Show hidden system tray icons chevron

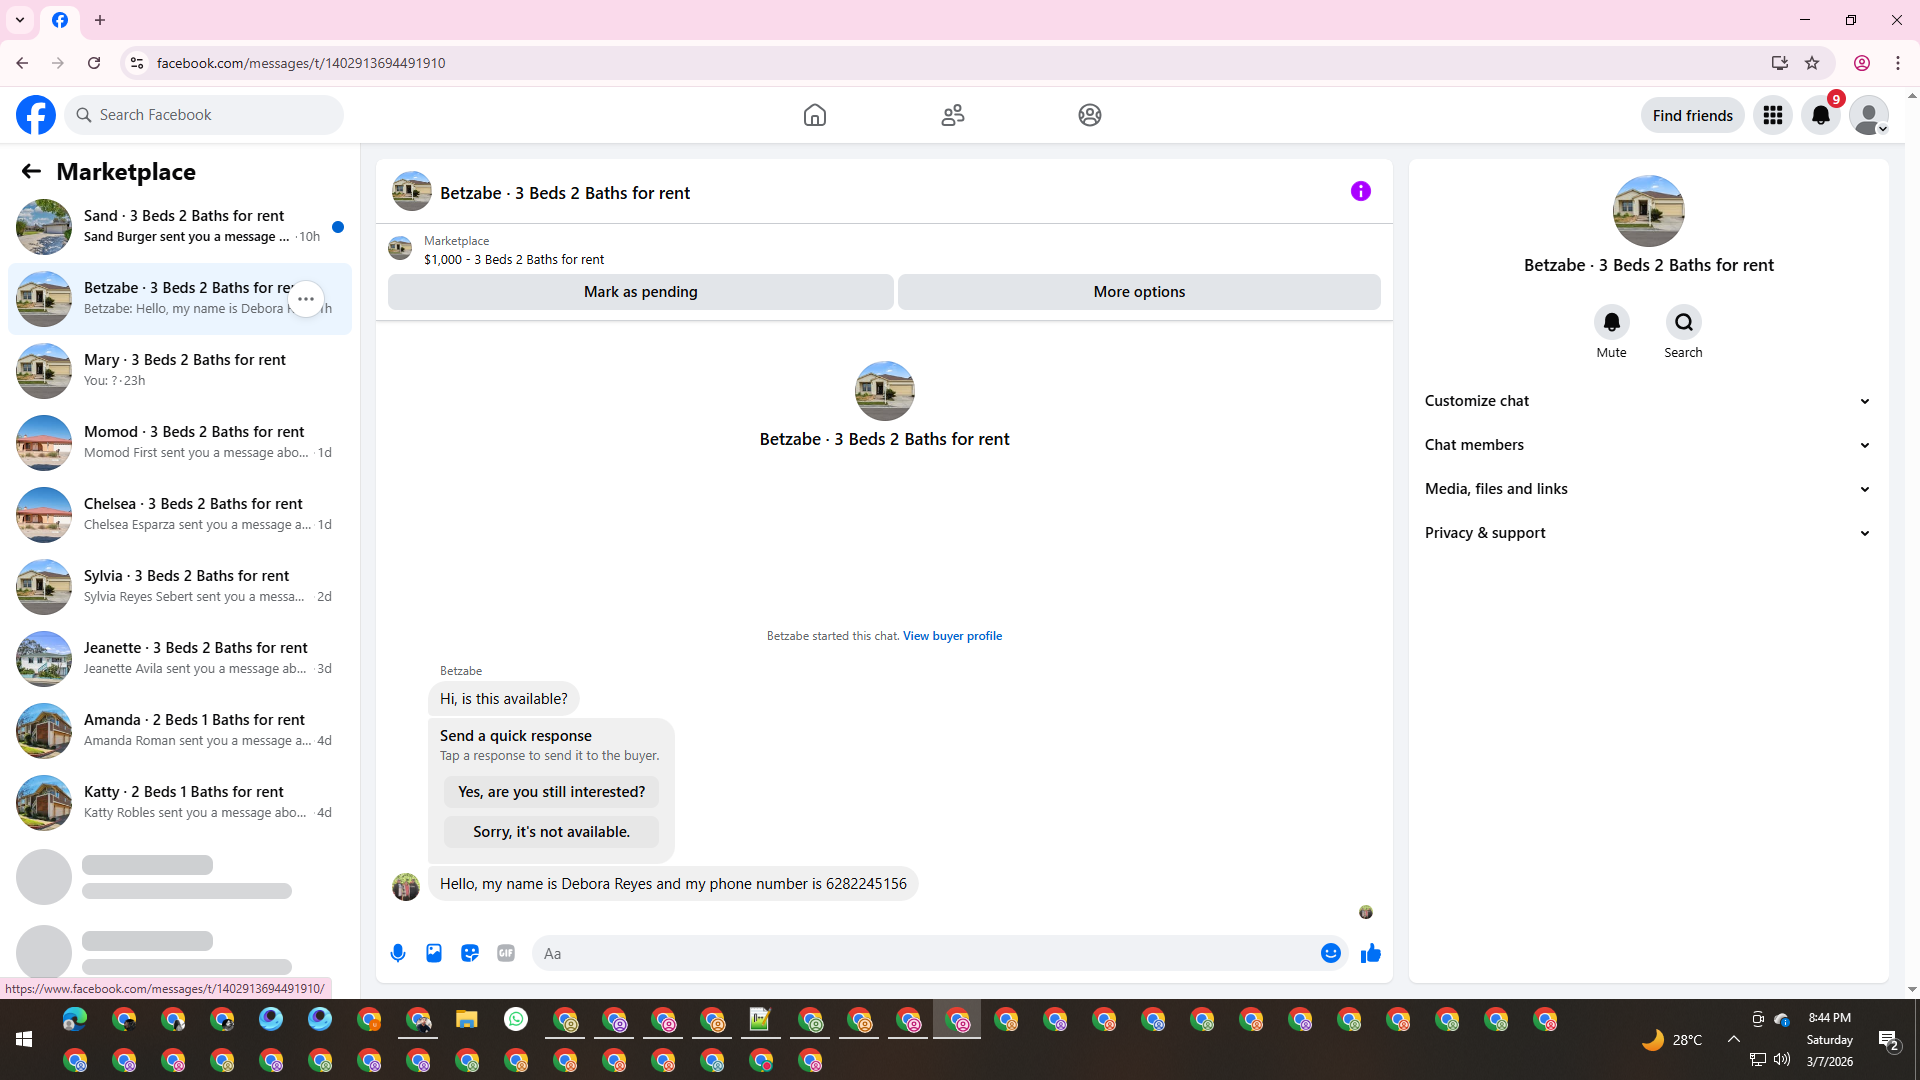click(x=1733, y=1039)
